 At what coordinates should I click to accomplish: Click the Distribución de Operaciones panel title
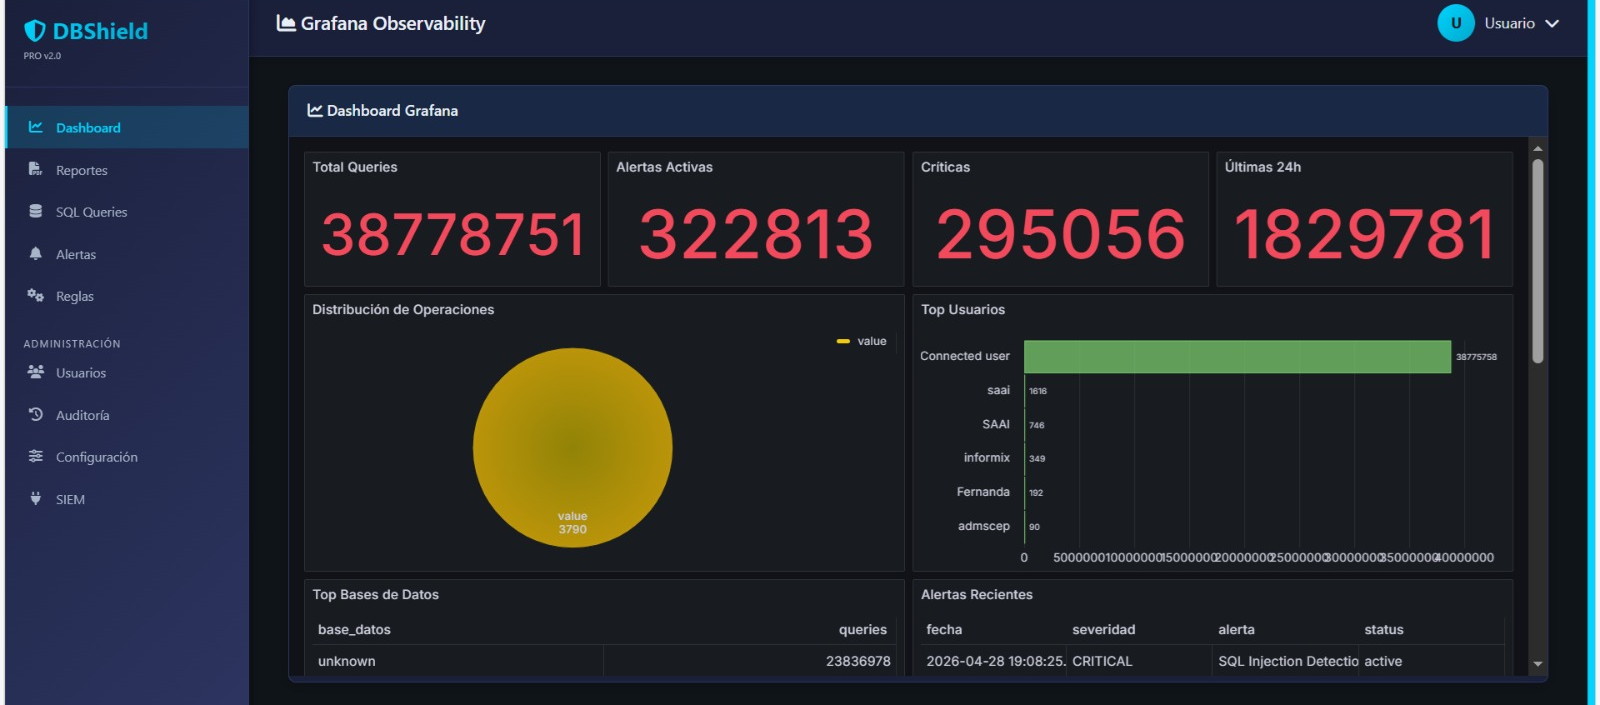(x=403, y=309)
